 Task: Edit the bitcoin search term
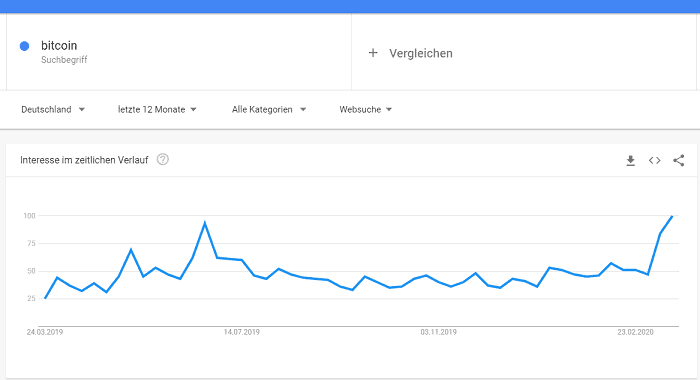pos(59,46)
